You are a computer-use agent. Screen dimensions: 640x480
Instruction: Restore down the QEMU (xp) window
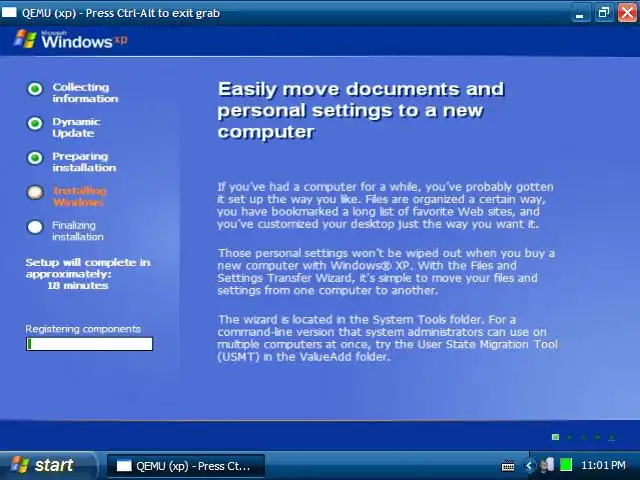coord(604,13)
